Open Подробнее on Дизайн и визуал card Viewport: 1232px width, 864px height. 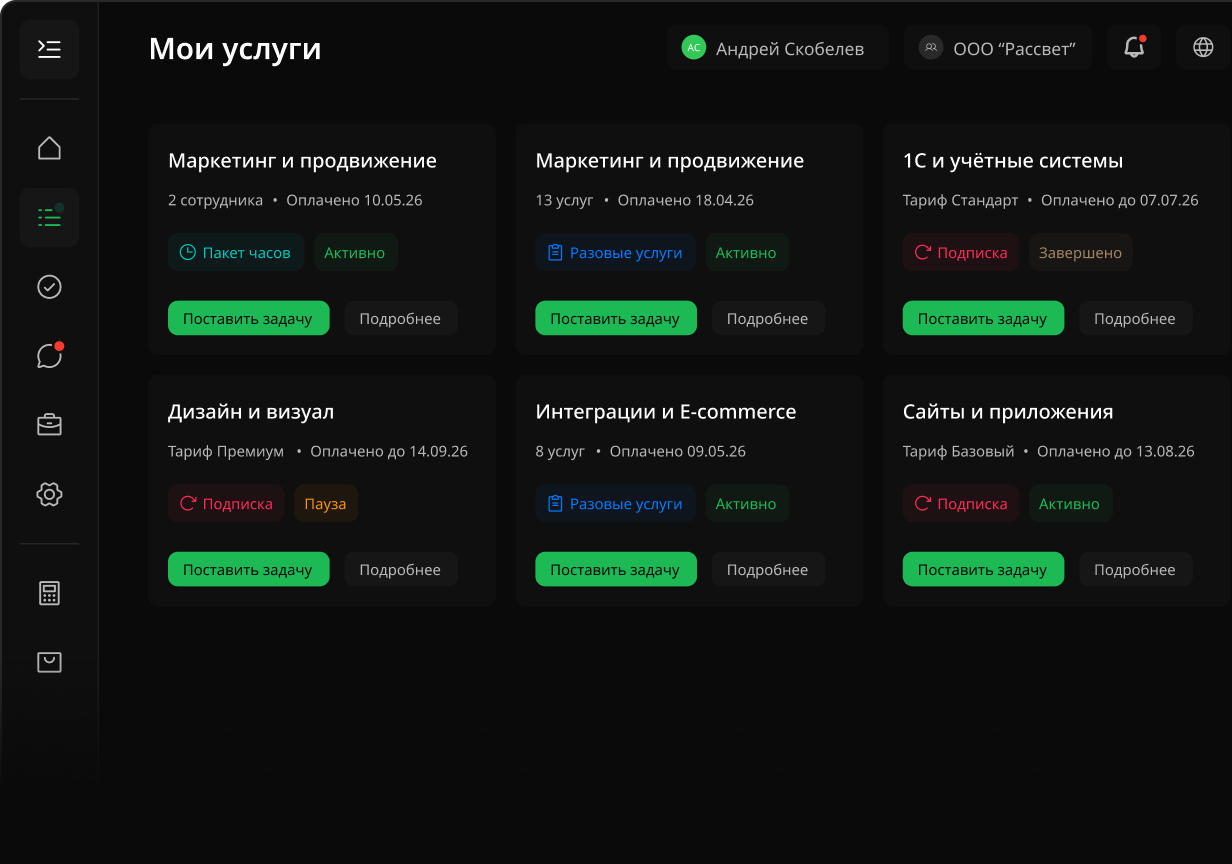401,569
